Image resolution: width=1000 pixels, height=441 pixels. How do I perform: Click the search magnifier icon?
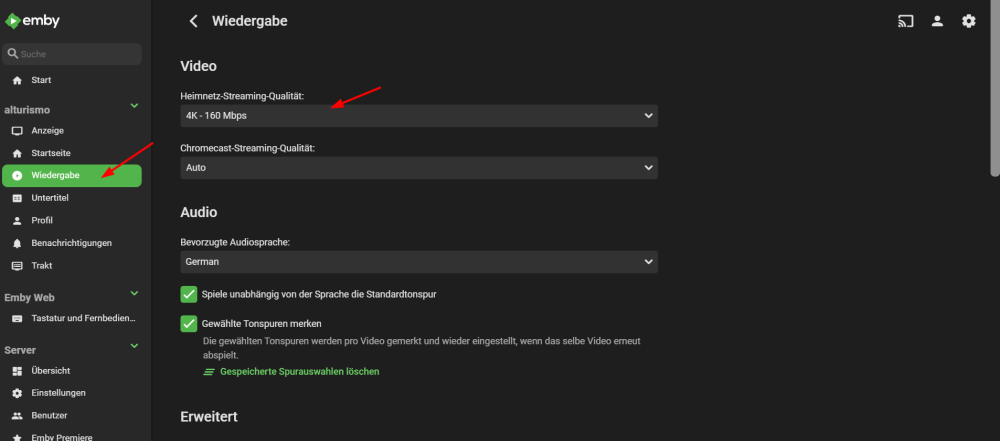pyautogui.click(x=13, y=54)
